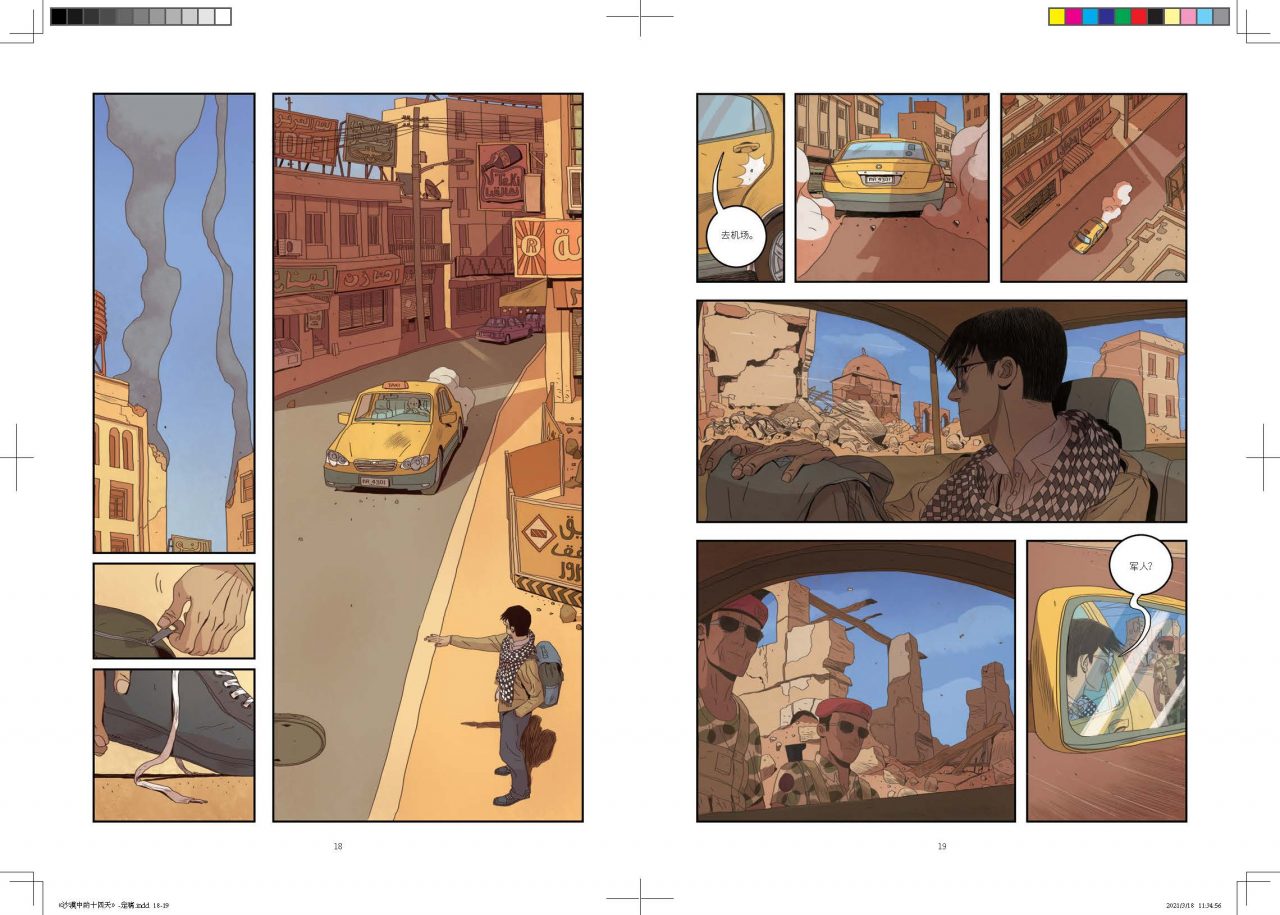Select the shoe with untied lace panel
This screenshot has height=915, width=1280.
point(174,745)
